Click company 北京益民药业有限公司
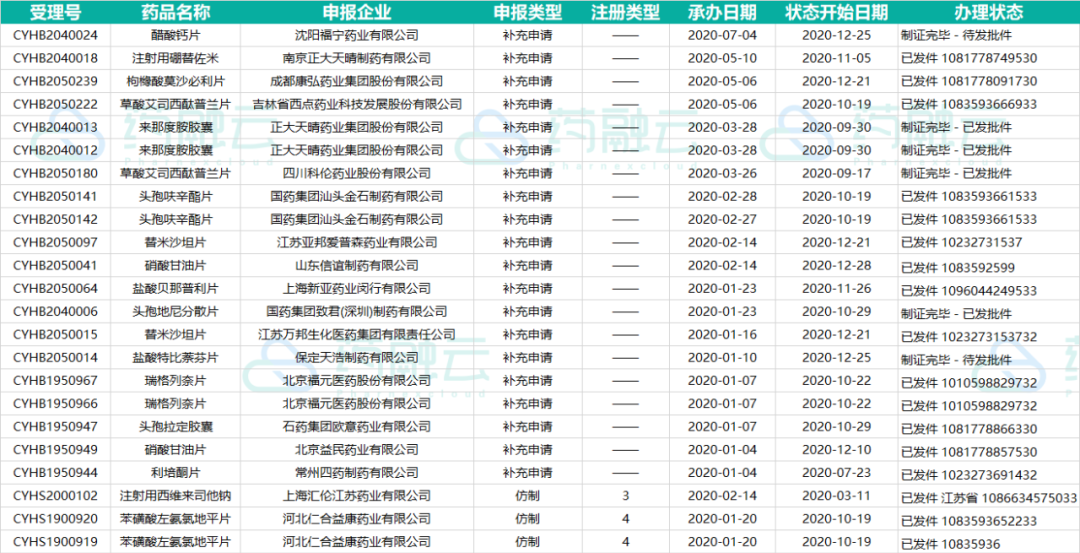 [357, 450]
